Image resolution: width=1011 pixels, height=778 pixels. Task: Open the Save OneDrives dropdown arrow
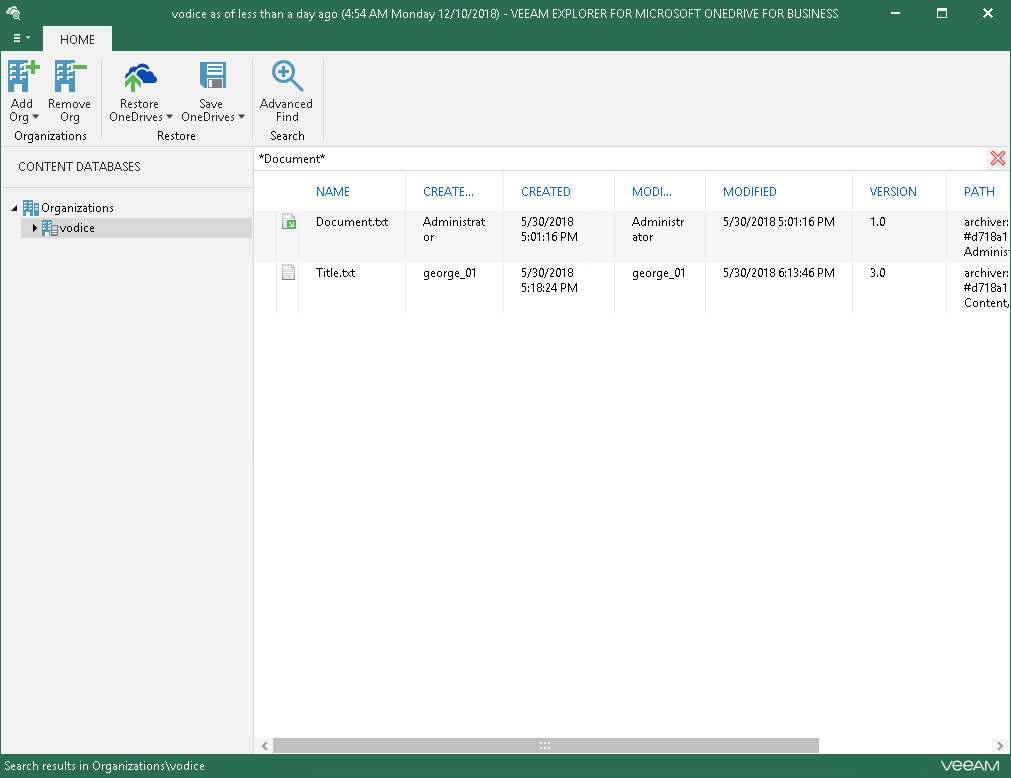241,117
